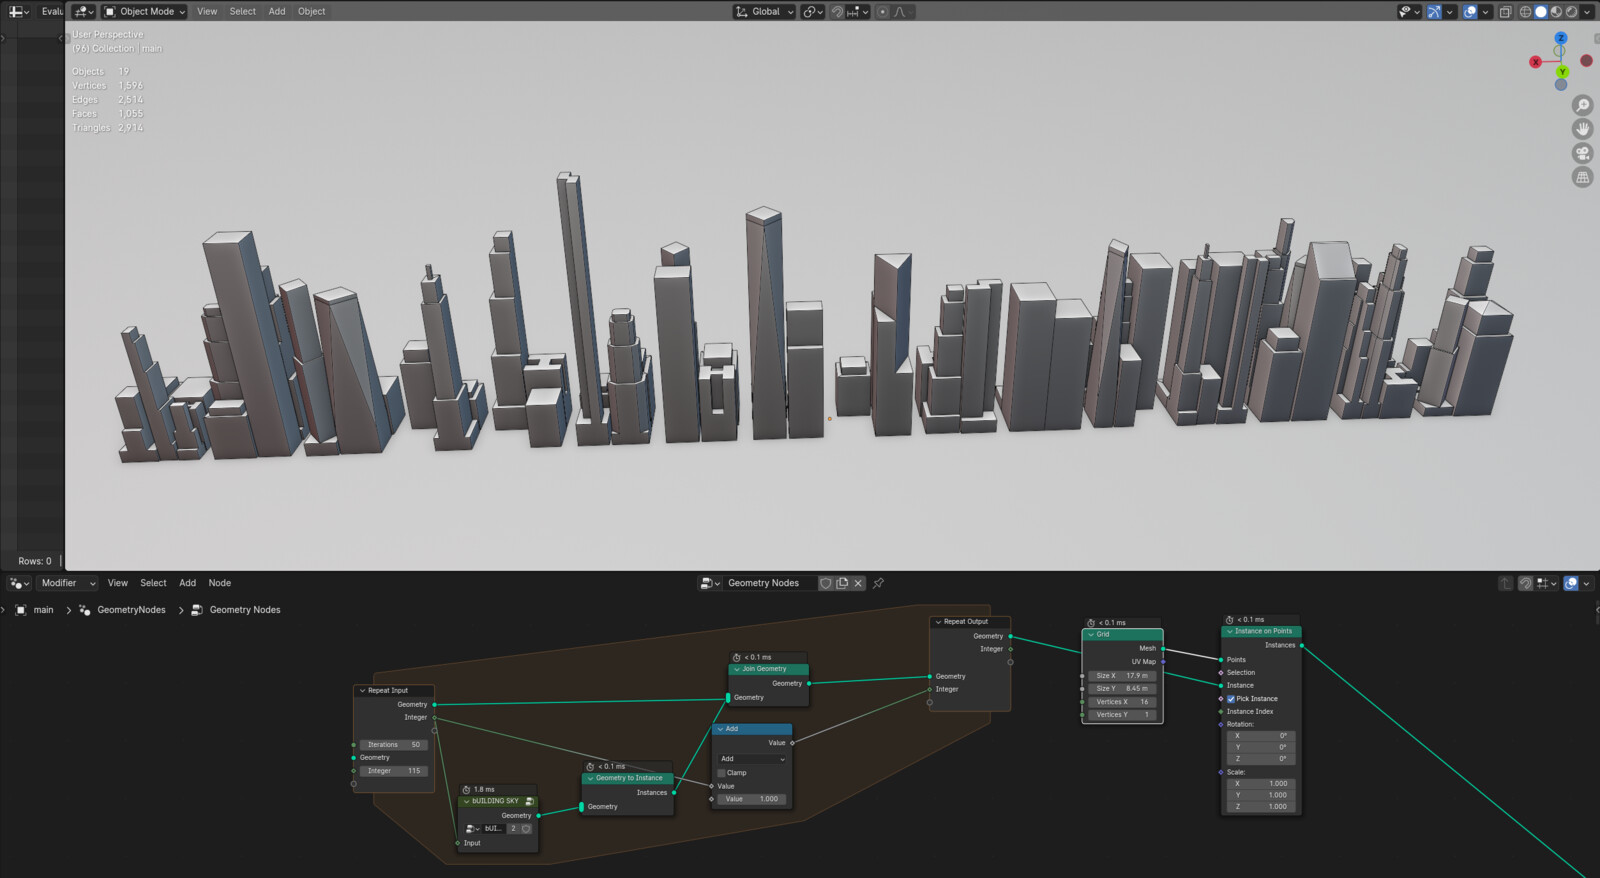Open the viewport Select menu
Viewport: 1600px width, 878px height.
(243, 11)
